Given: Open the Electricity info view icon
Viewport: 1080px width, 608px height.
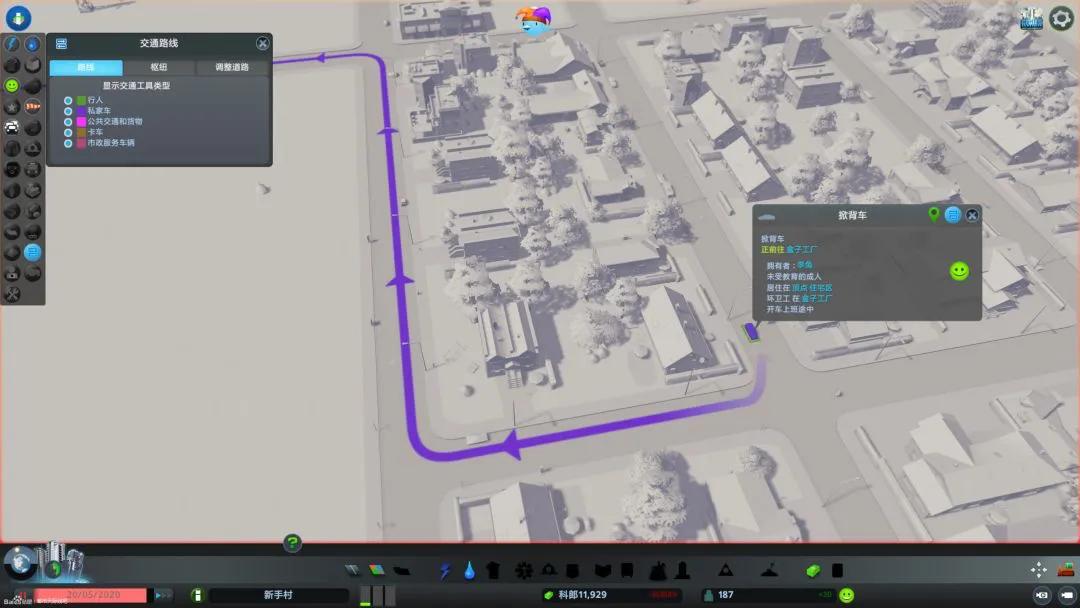Looking at the screenshot, I should [12, 44].
